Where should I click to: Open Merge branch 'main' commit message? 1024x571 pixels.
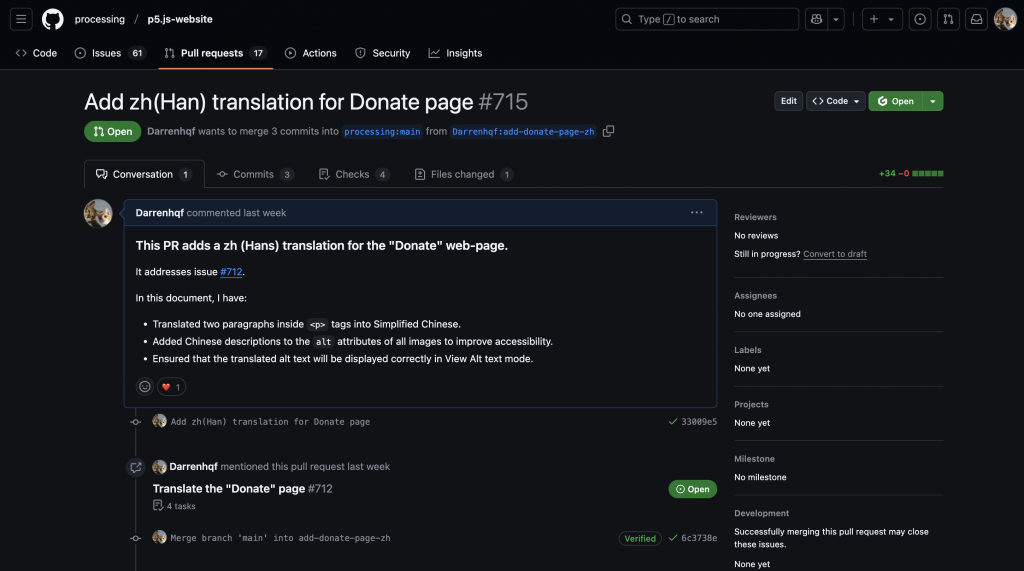(280, 538)
